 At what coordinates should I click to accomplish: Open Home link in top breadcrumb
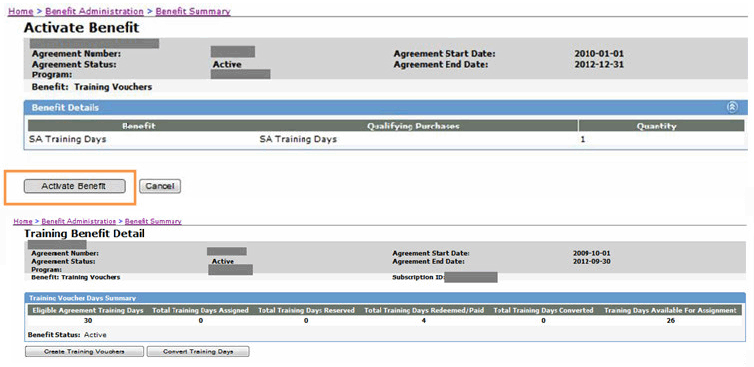(x=21, y=11)
